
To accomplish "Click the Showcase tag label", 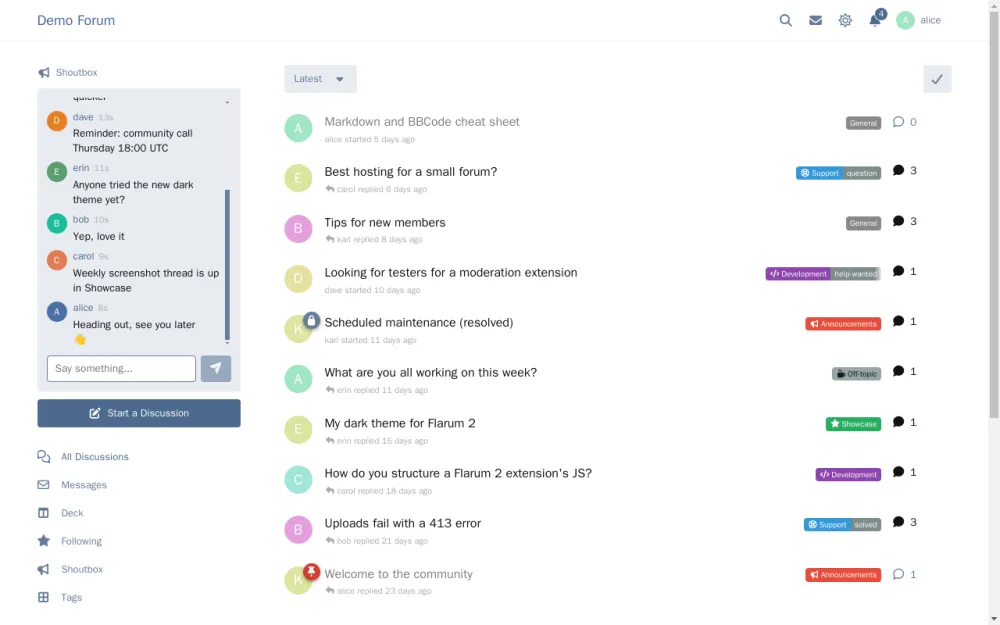I will coord(853,424).
